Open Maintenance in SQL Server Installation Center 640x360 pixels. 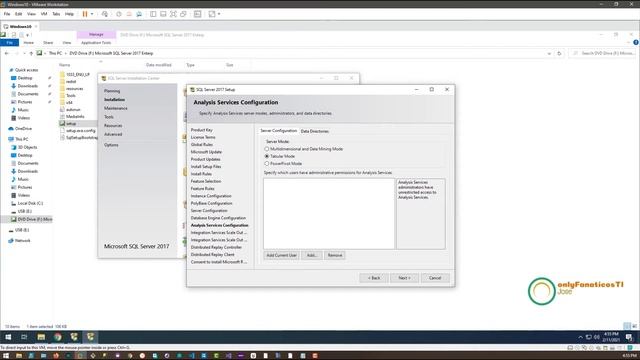(x=116, y=109)
